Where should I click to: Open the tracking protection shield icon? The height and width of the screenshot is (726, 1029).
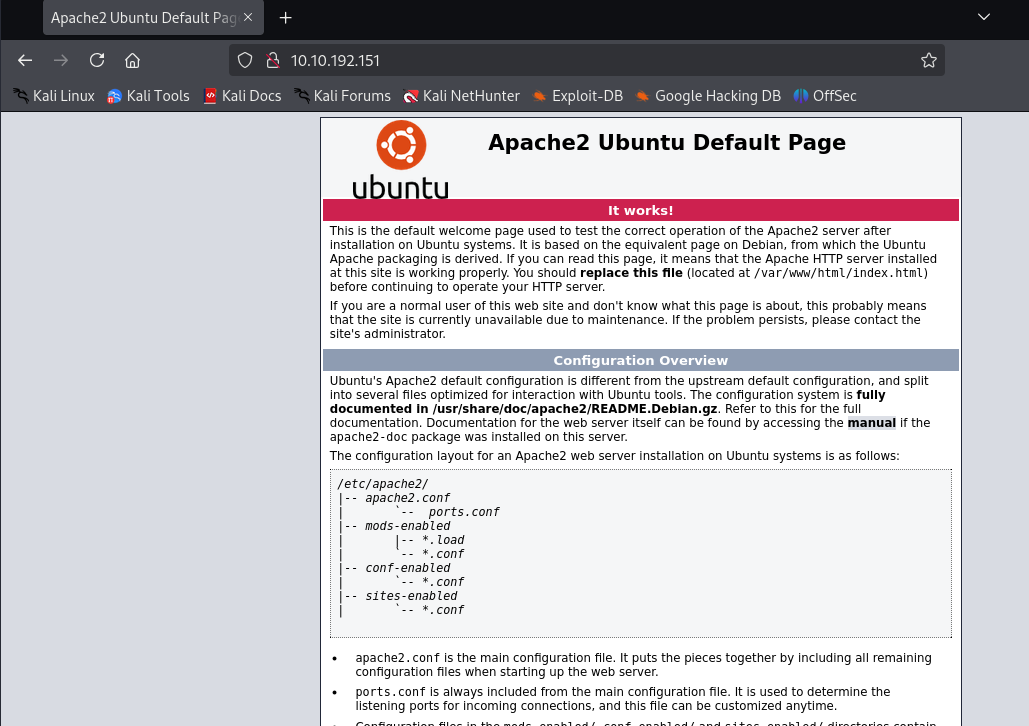245,60
